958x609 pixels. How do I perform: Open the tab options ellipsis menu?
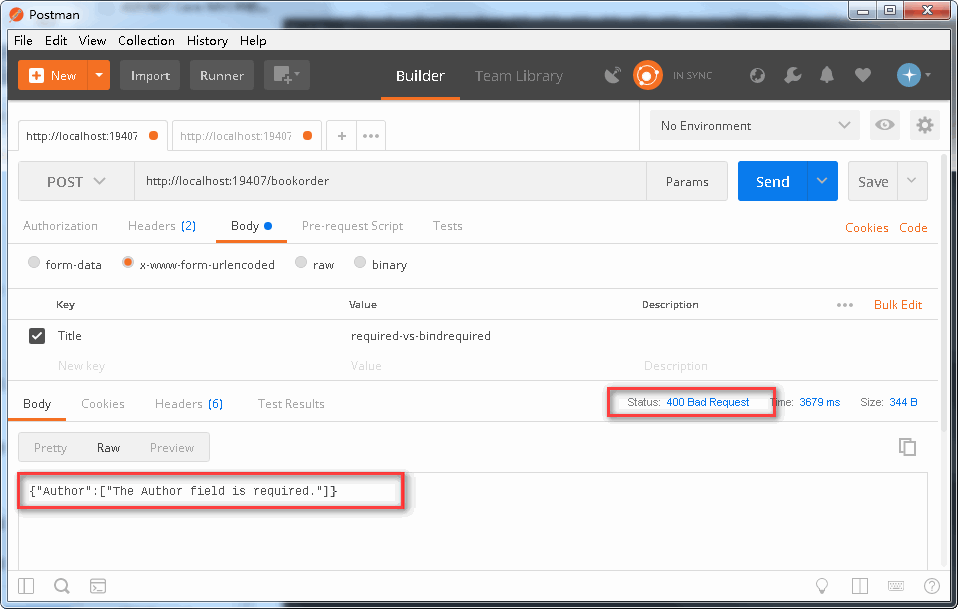pyautogui.click(x=371, y=136)
